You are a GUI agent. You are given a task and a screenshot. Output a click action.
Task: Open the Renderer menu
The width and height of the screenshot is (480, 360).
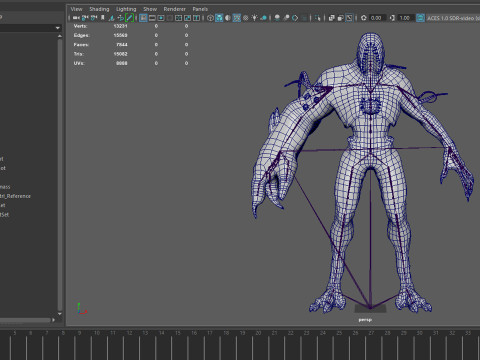coord(175,9)
